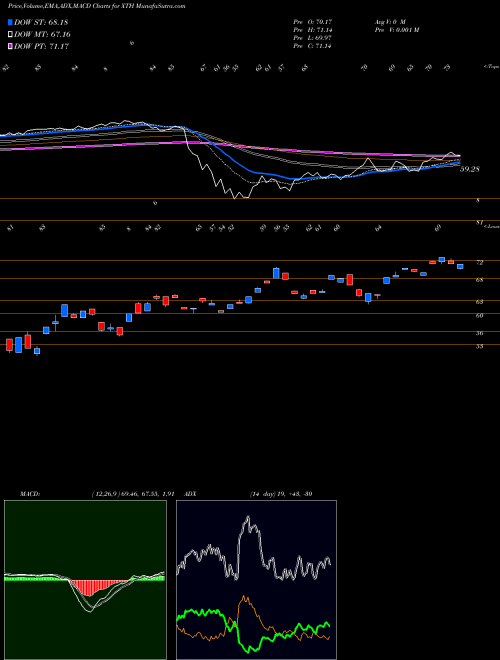This screenshot has width=500, height=660.
Task: Click the 60 price axis label
Action: pos(479,315)
